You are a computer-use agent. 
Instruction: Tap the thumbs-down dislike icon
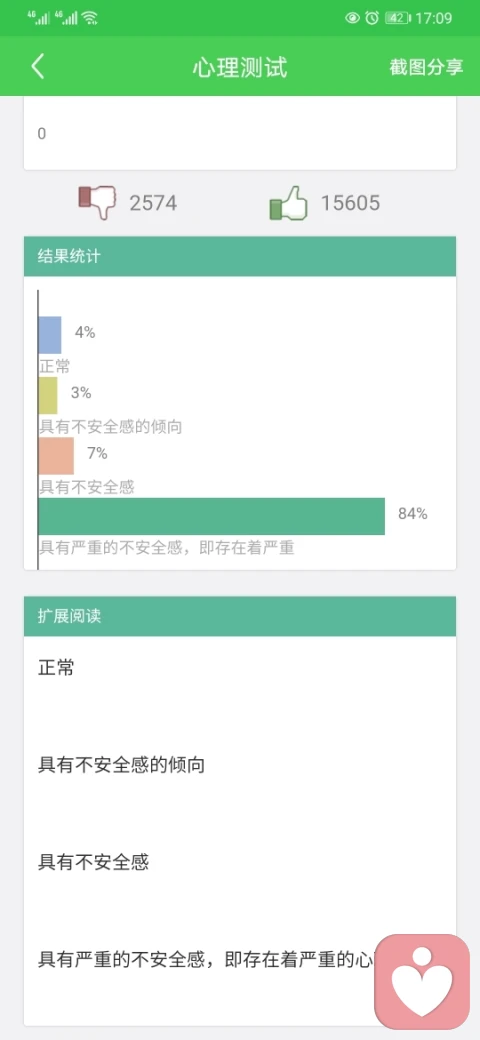(97, 202)
